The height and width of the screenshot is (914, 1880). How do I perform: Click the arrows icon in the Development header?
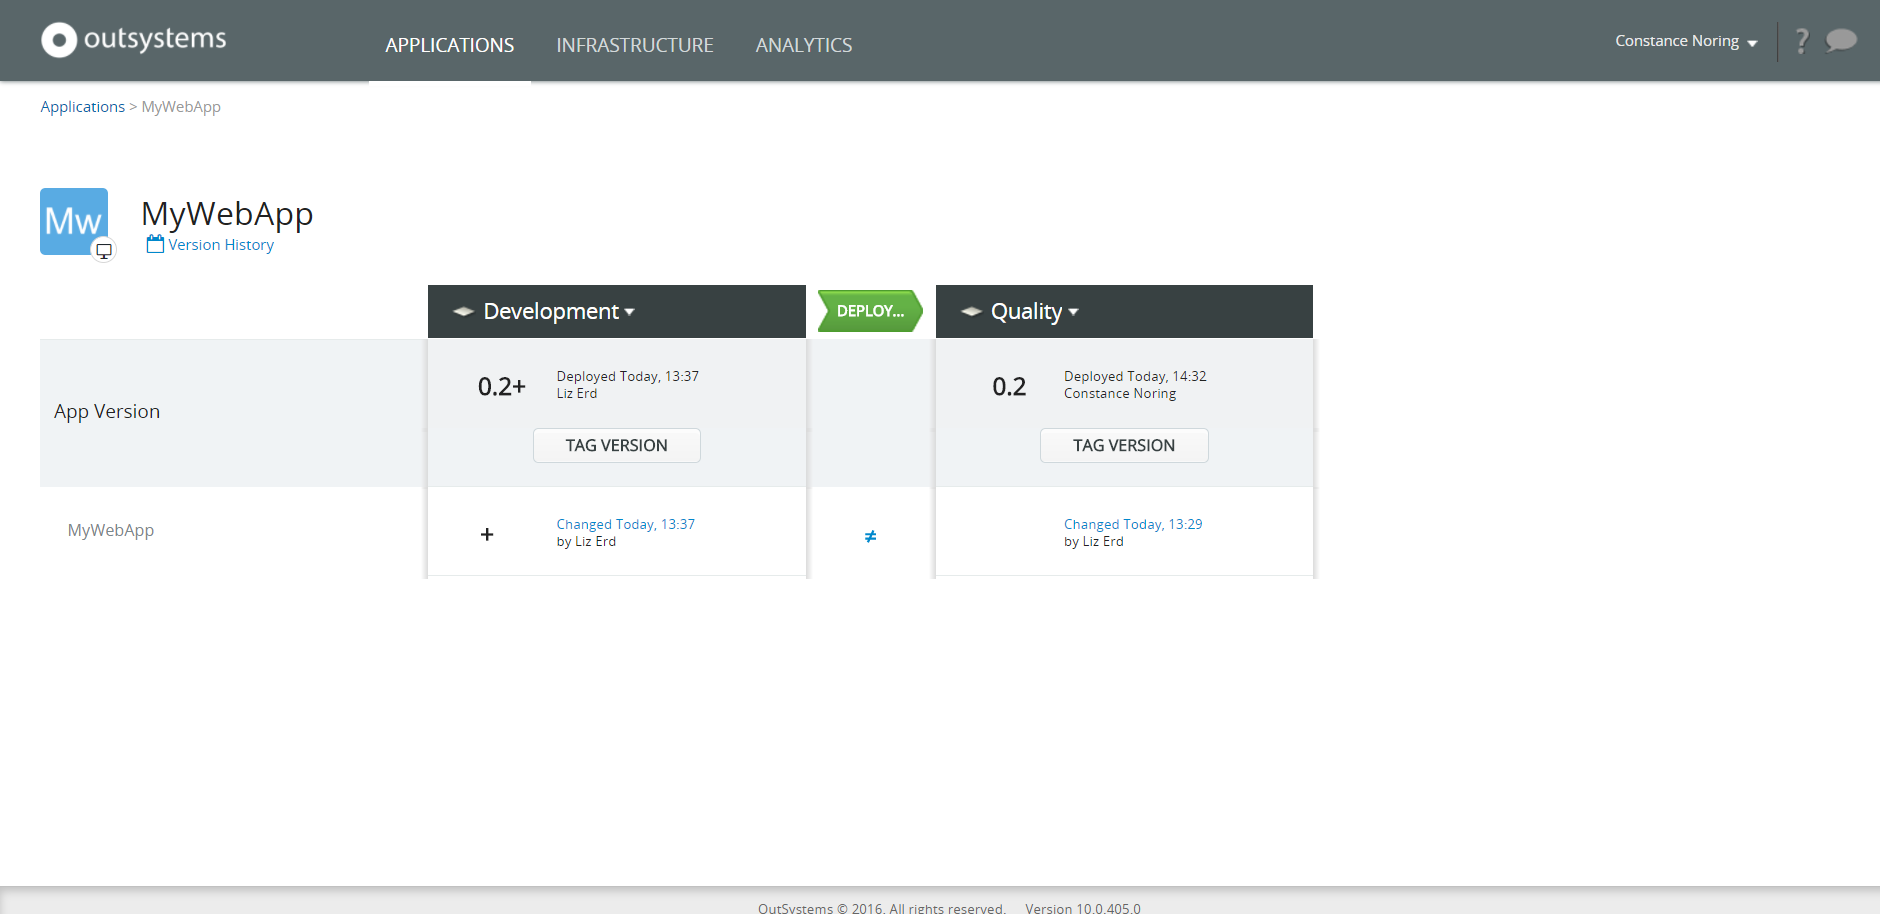pyautogui.click(x=463, y=311)
